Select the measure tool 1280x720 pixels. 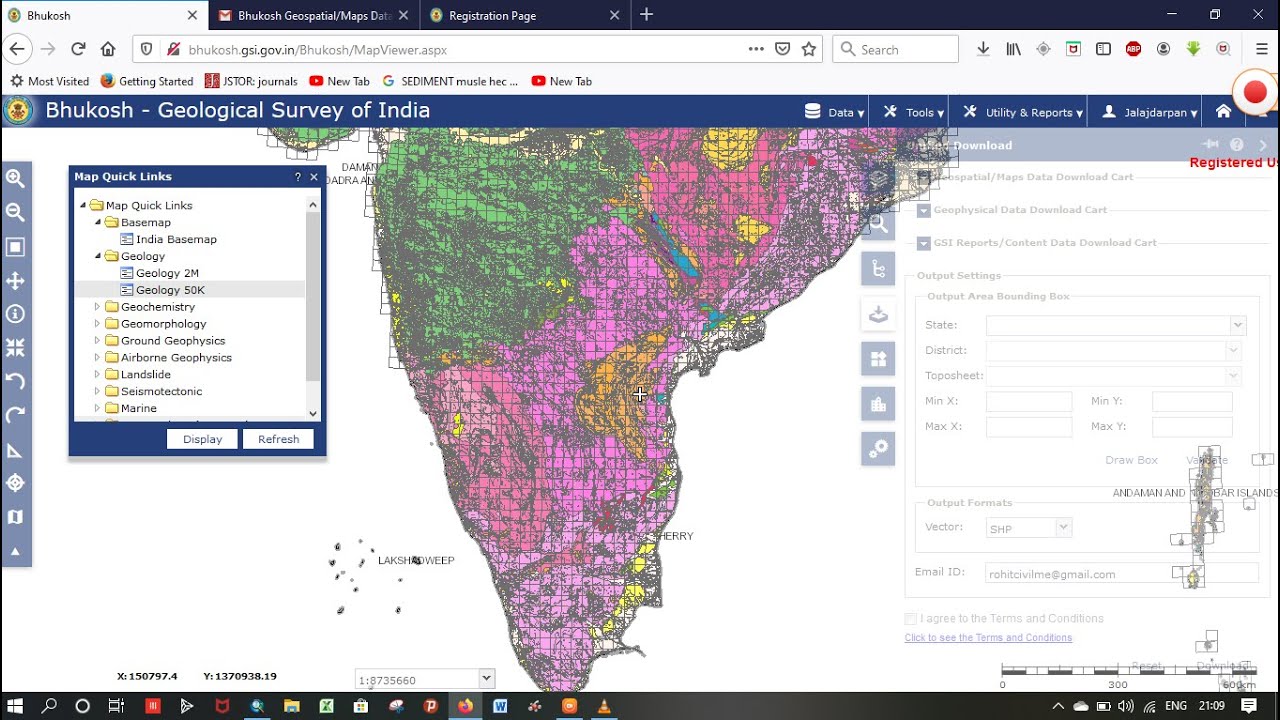point(15,450)
